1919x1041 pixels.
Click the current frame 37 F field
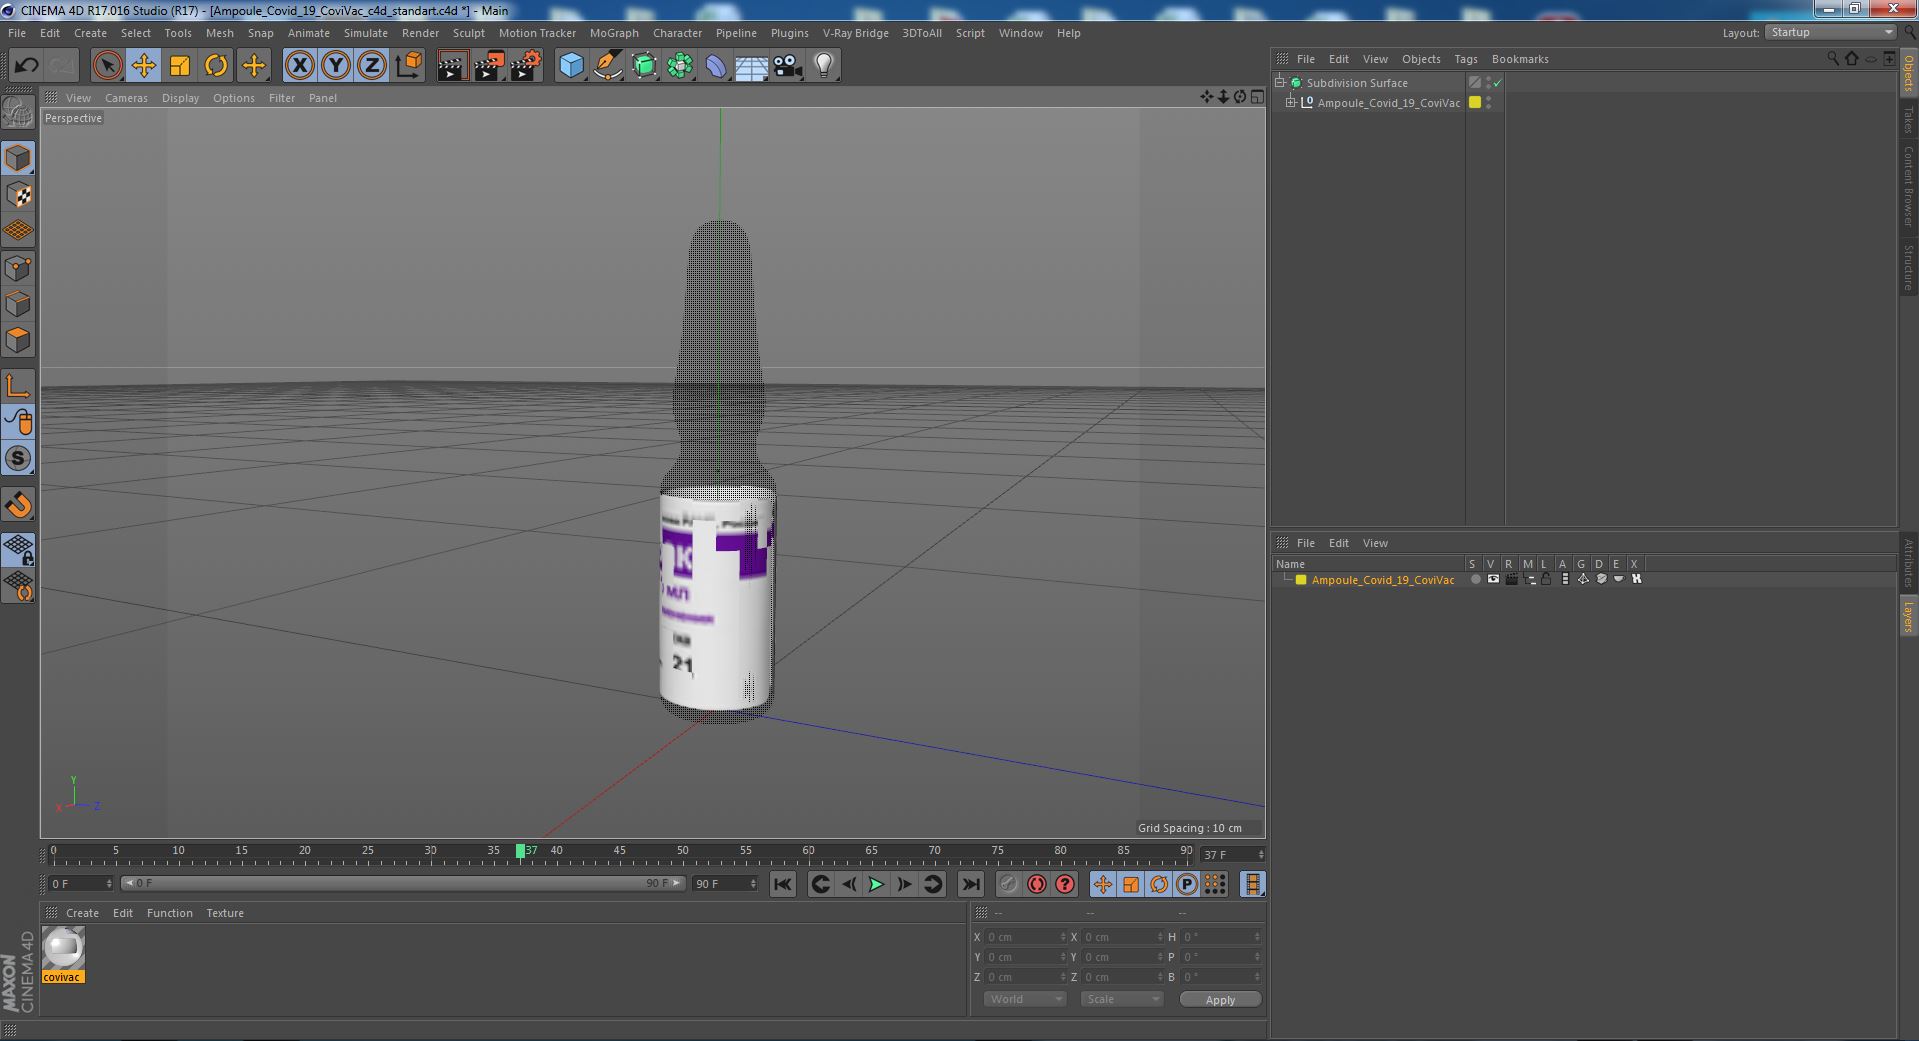click(1232, 854)
